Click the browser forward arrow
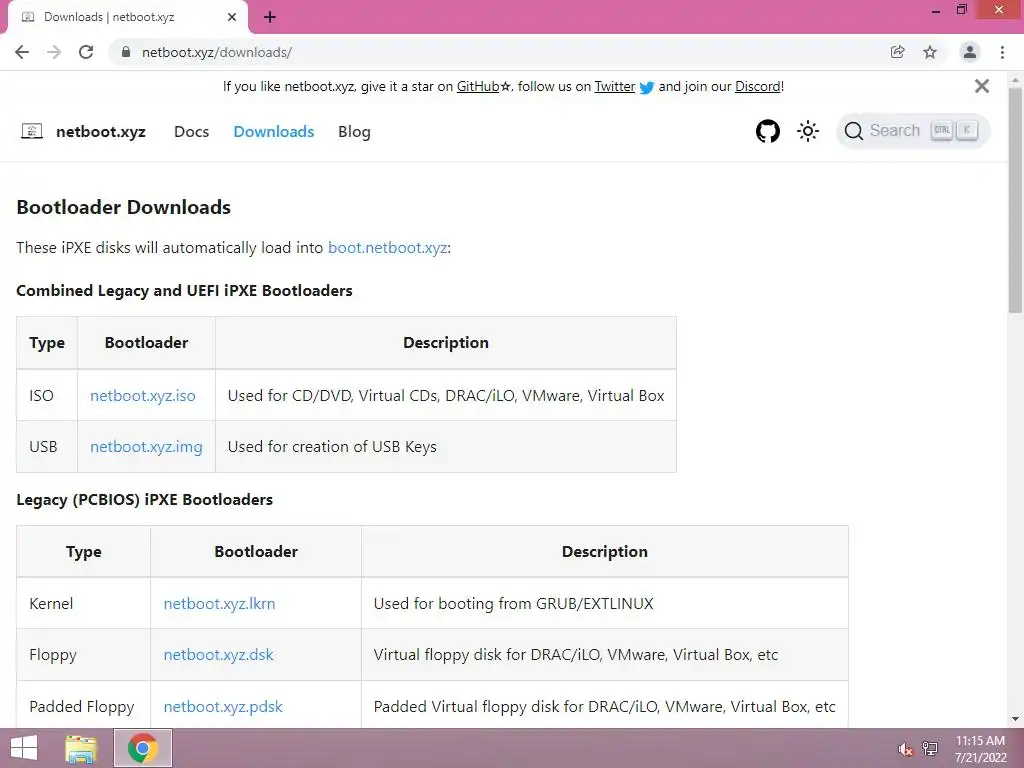Viewport: 1024px width, 768px height. tap(54, 52)
